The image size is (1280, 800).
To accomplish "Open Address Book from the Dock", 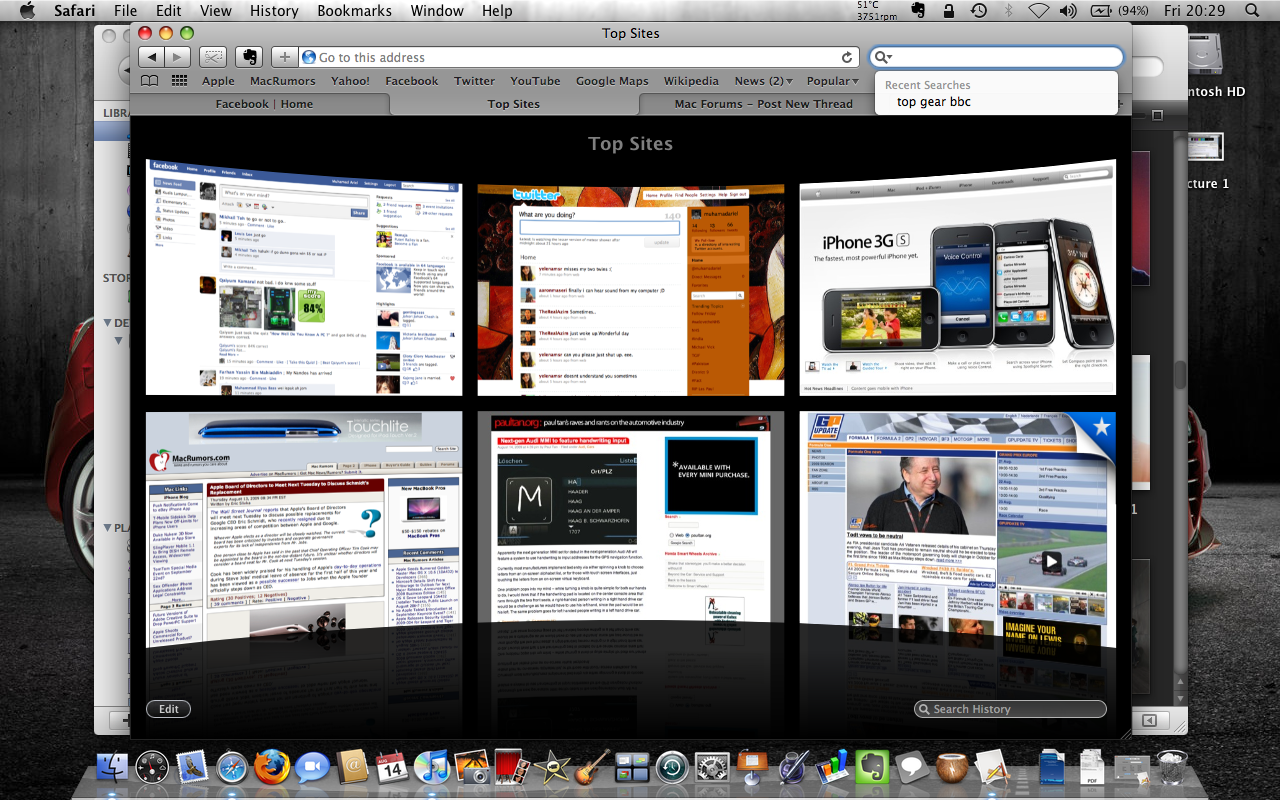I will pyautogui.click(x=352, y=769).
